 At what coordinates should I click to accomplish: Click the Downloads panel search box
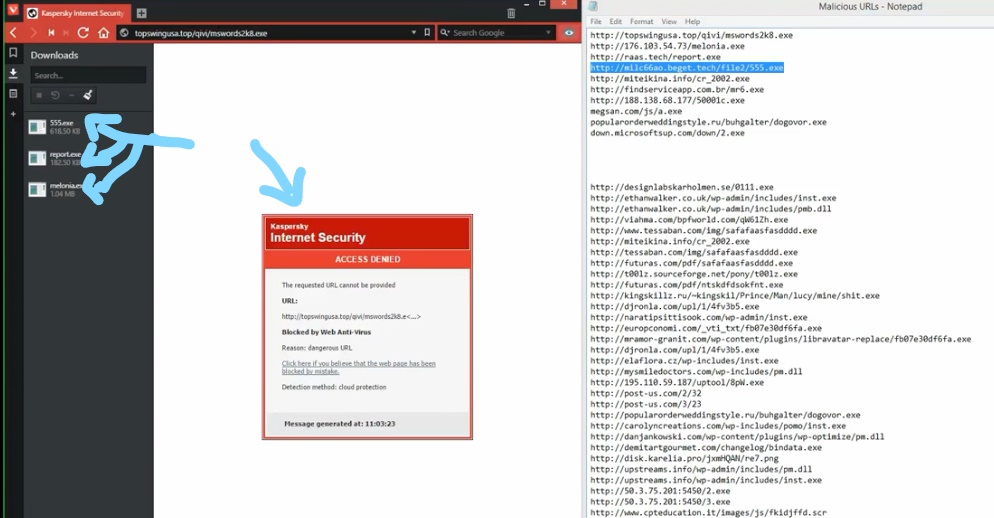(x=88, y=75)
